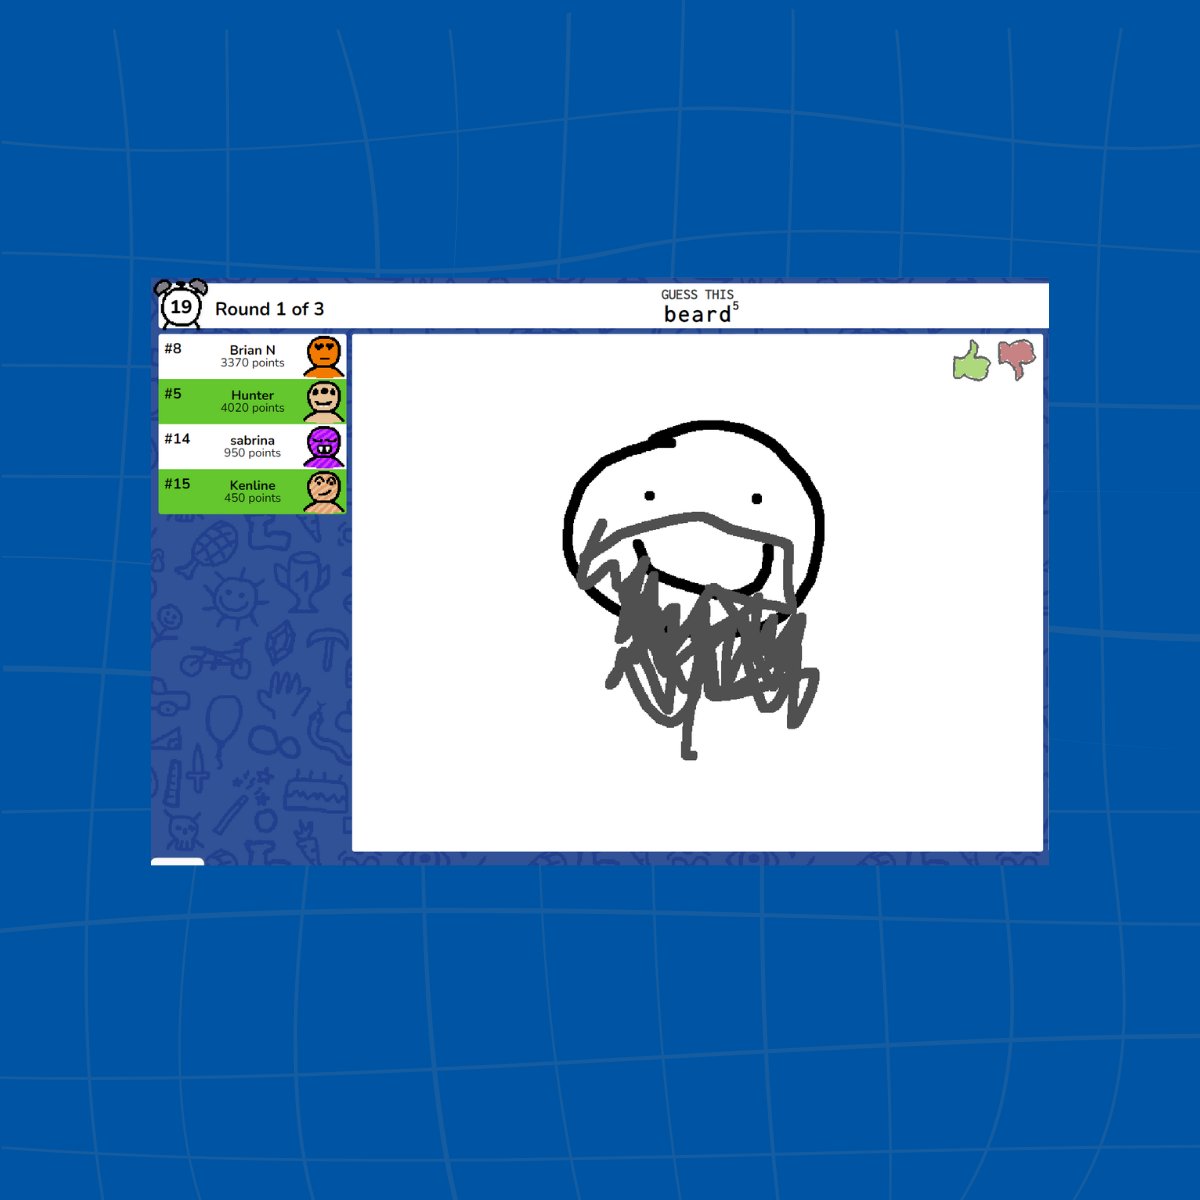Screen dimensions: 1200x1200
Task: Click the '950 points' score
Action: point(252,453)
